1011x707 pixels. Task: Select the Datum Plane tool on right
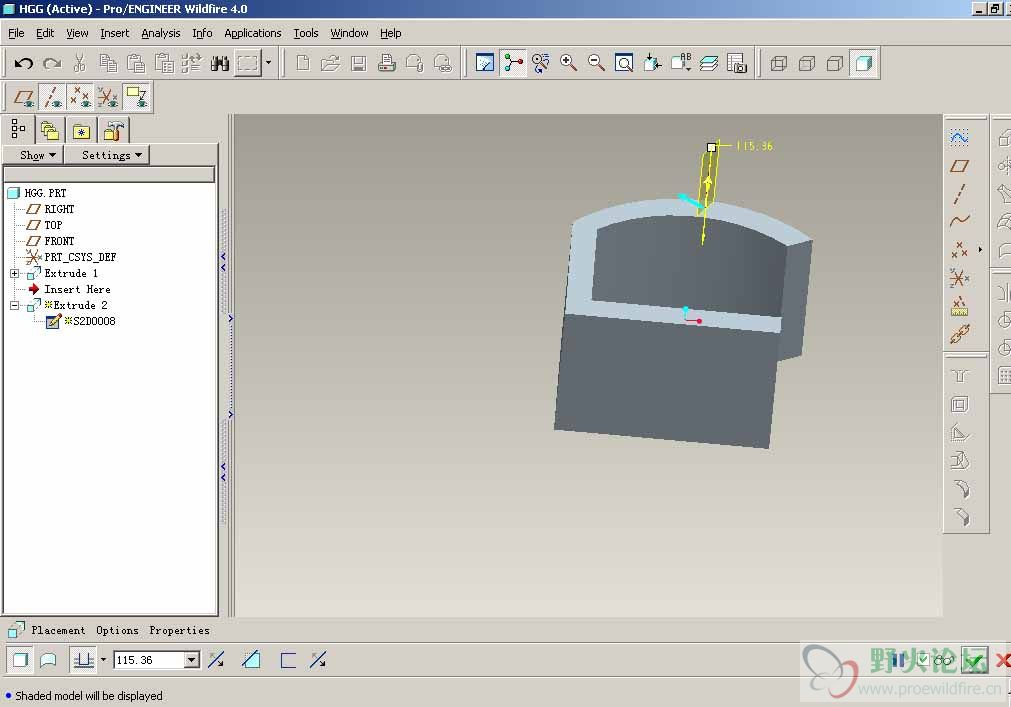(x=959, y=166)
